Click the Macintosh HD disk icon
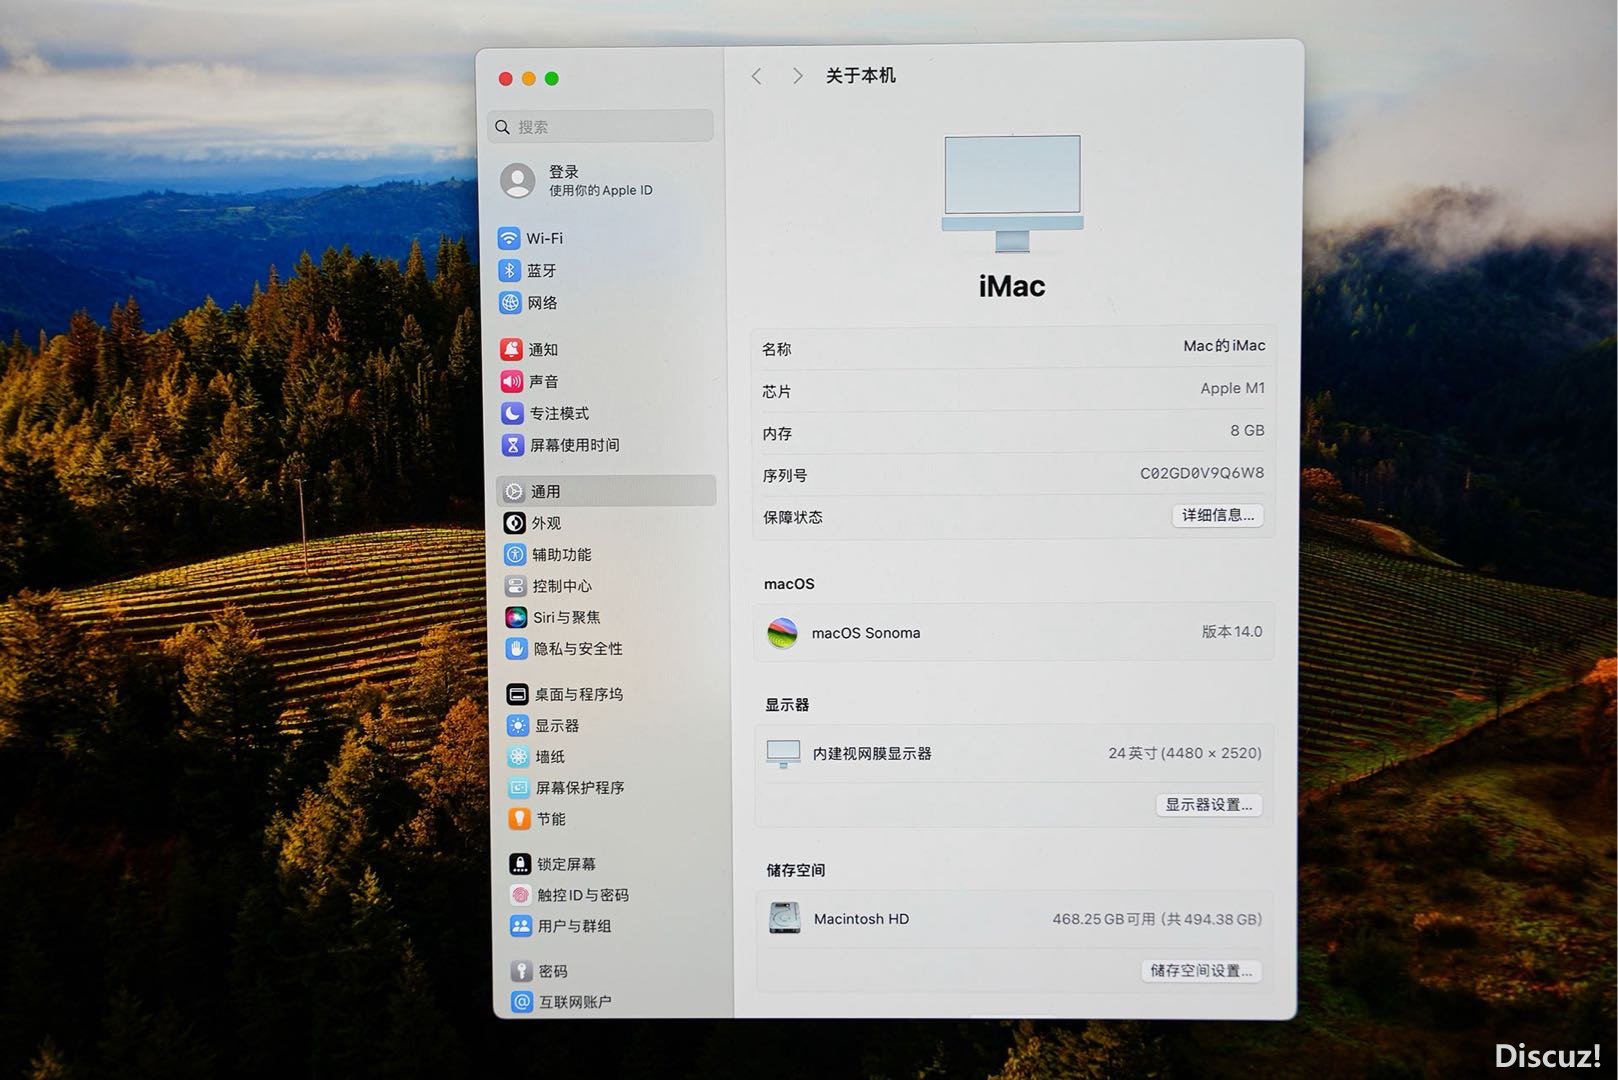The image size is (1618, 1080). click(785, 918)
